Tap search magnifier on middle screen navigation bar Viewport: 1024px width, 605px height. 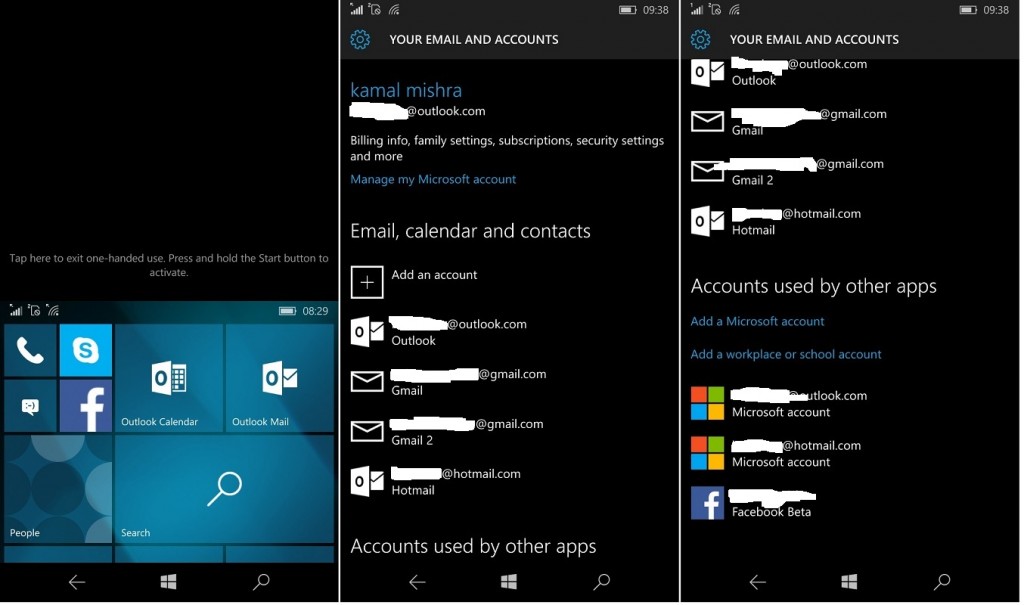pos(601,581)
